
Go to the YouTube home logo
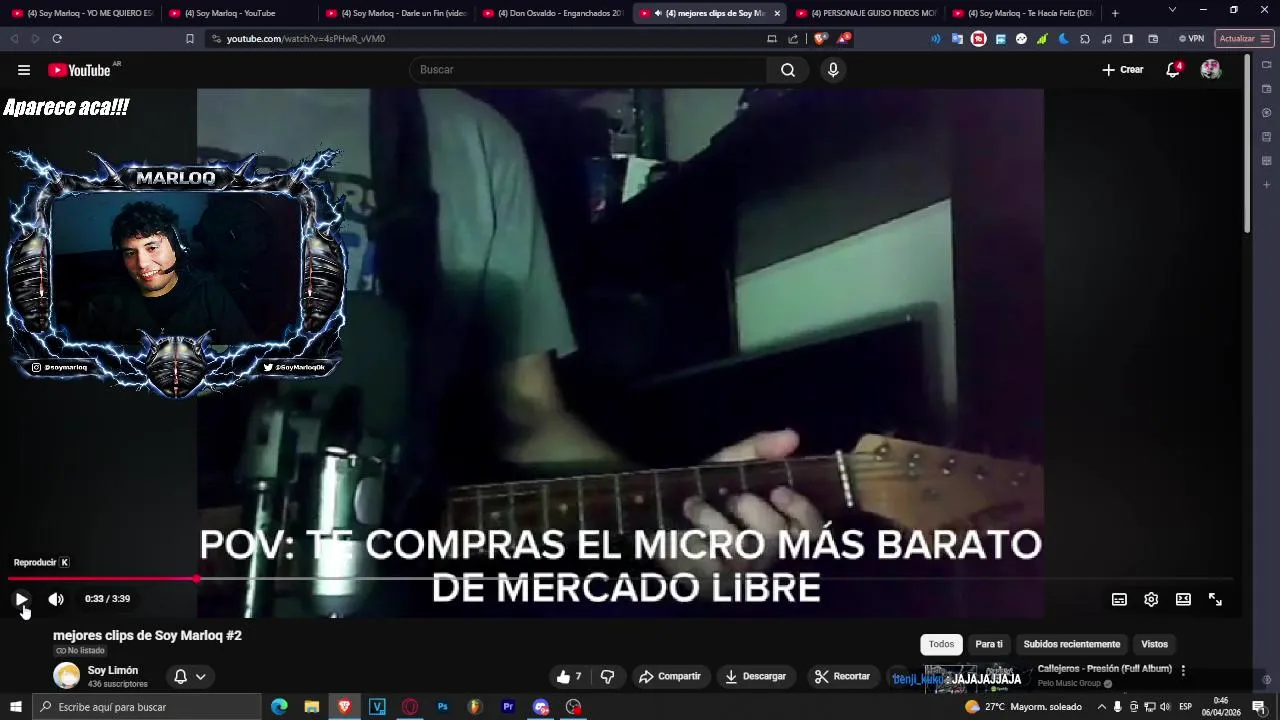pyautogui.click(x=80, y=70)
